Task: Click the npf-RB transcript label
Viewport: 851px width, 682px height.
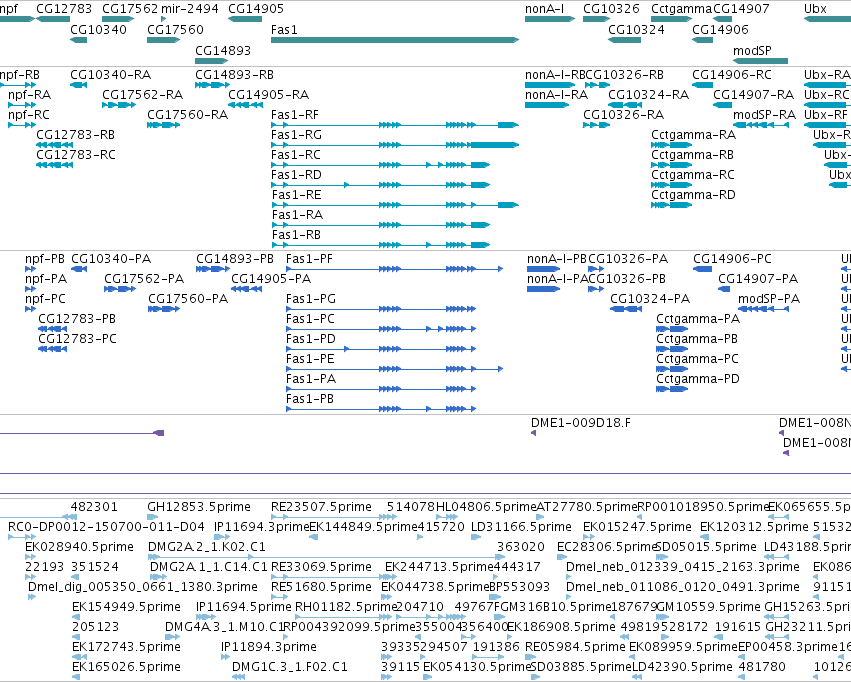Action: tap(20, 75)
